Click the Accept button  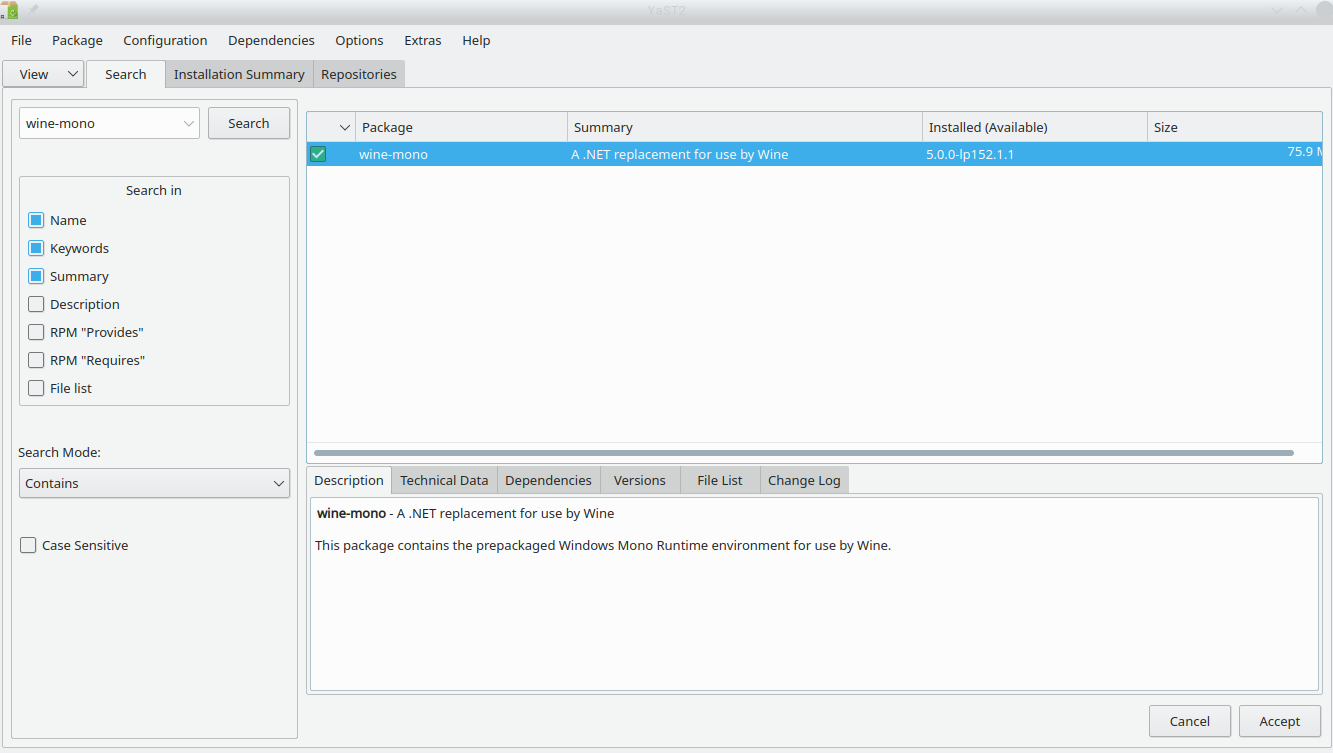click(1280, 721)
